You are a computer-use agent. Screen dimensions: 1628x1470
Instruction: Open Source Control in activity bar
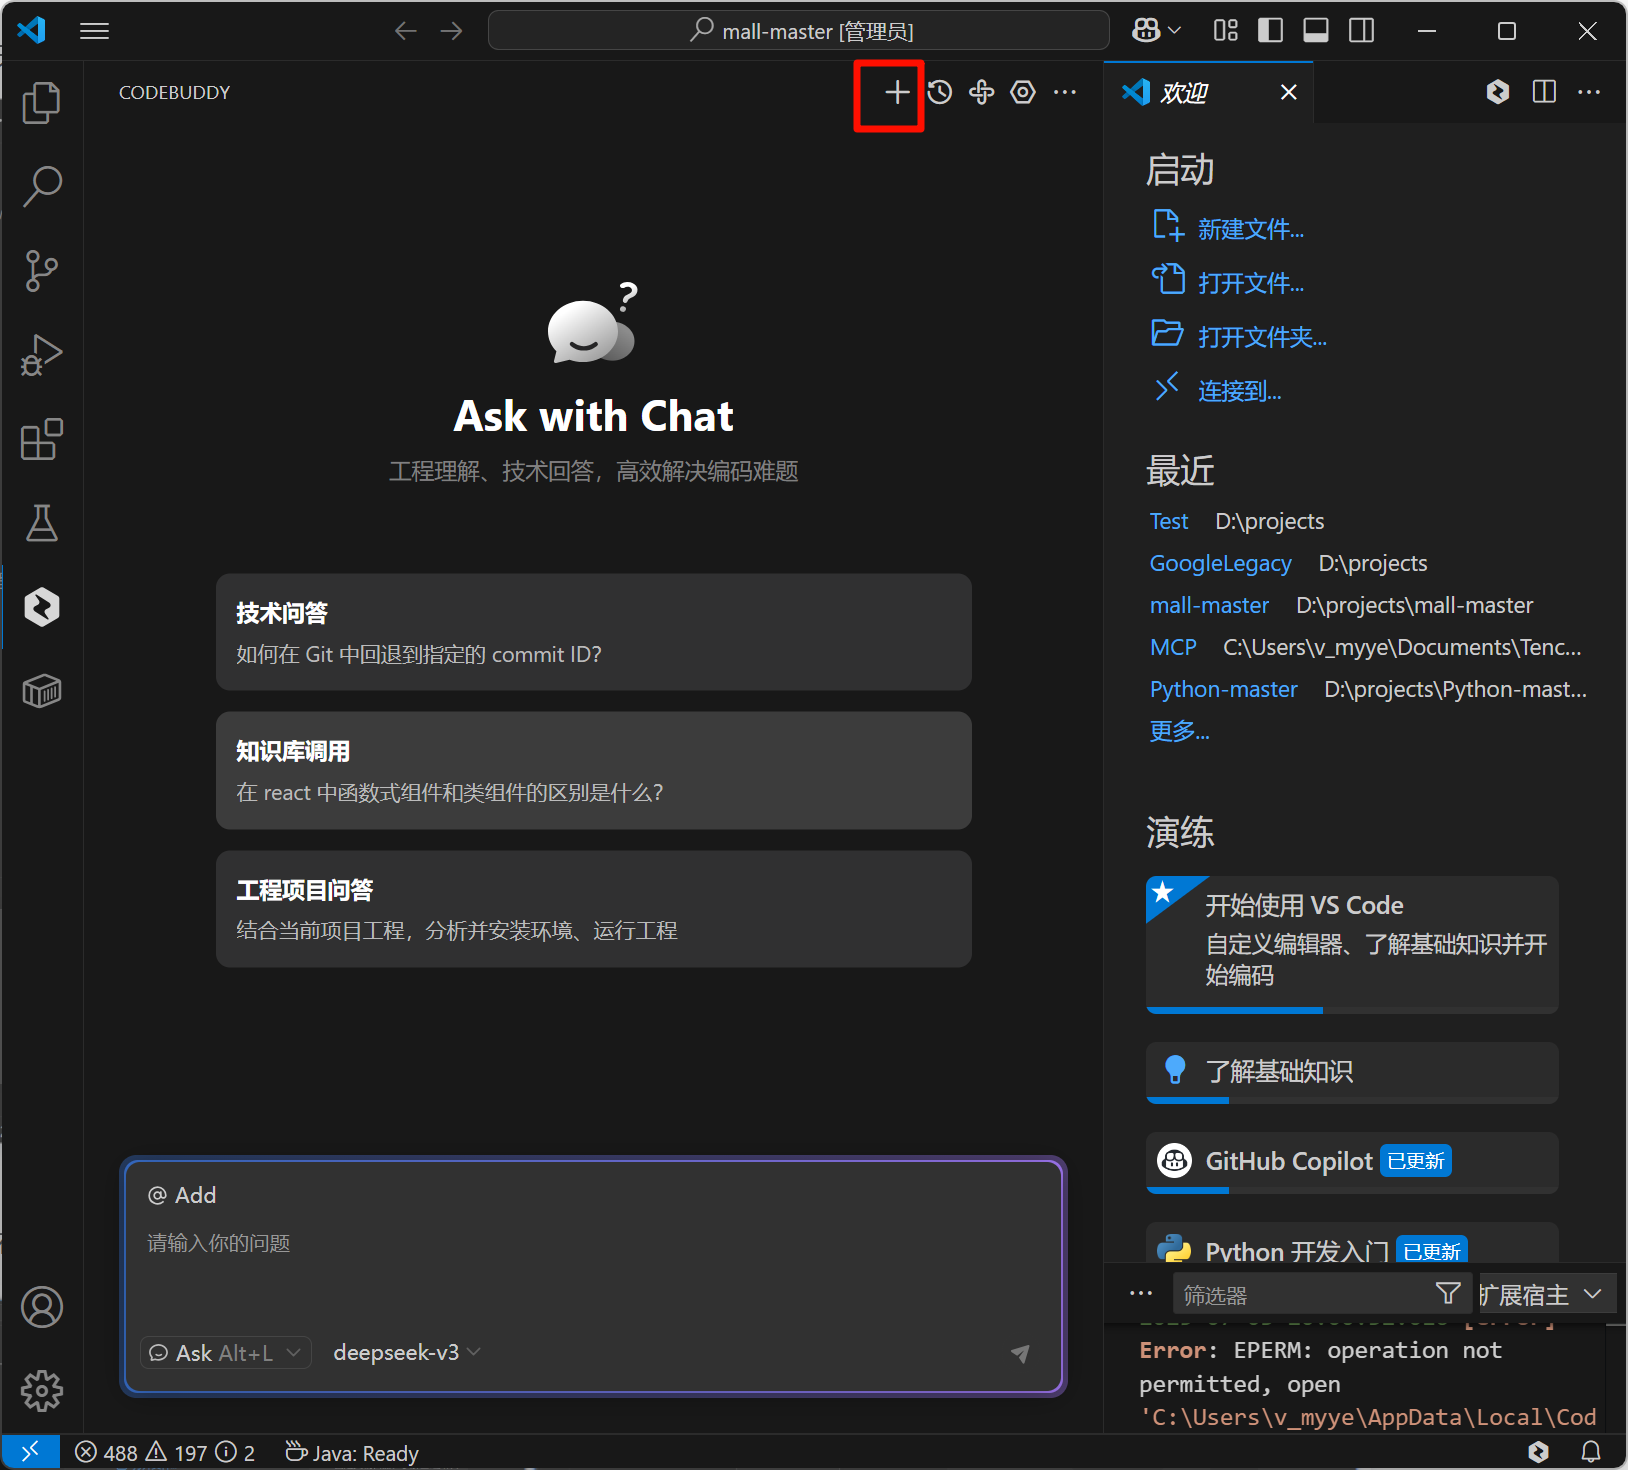[x=41, y=271]
